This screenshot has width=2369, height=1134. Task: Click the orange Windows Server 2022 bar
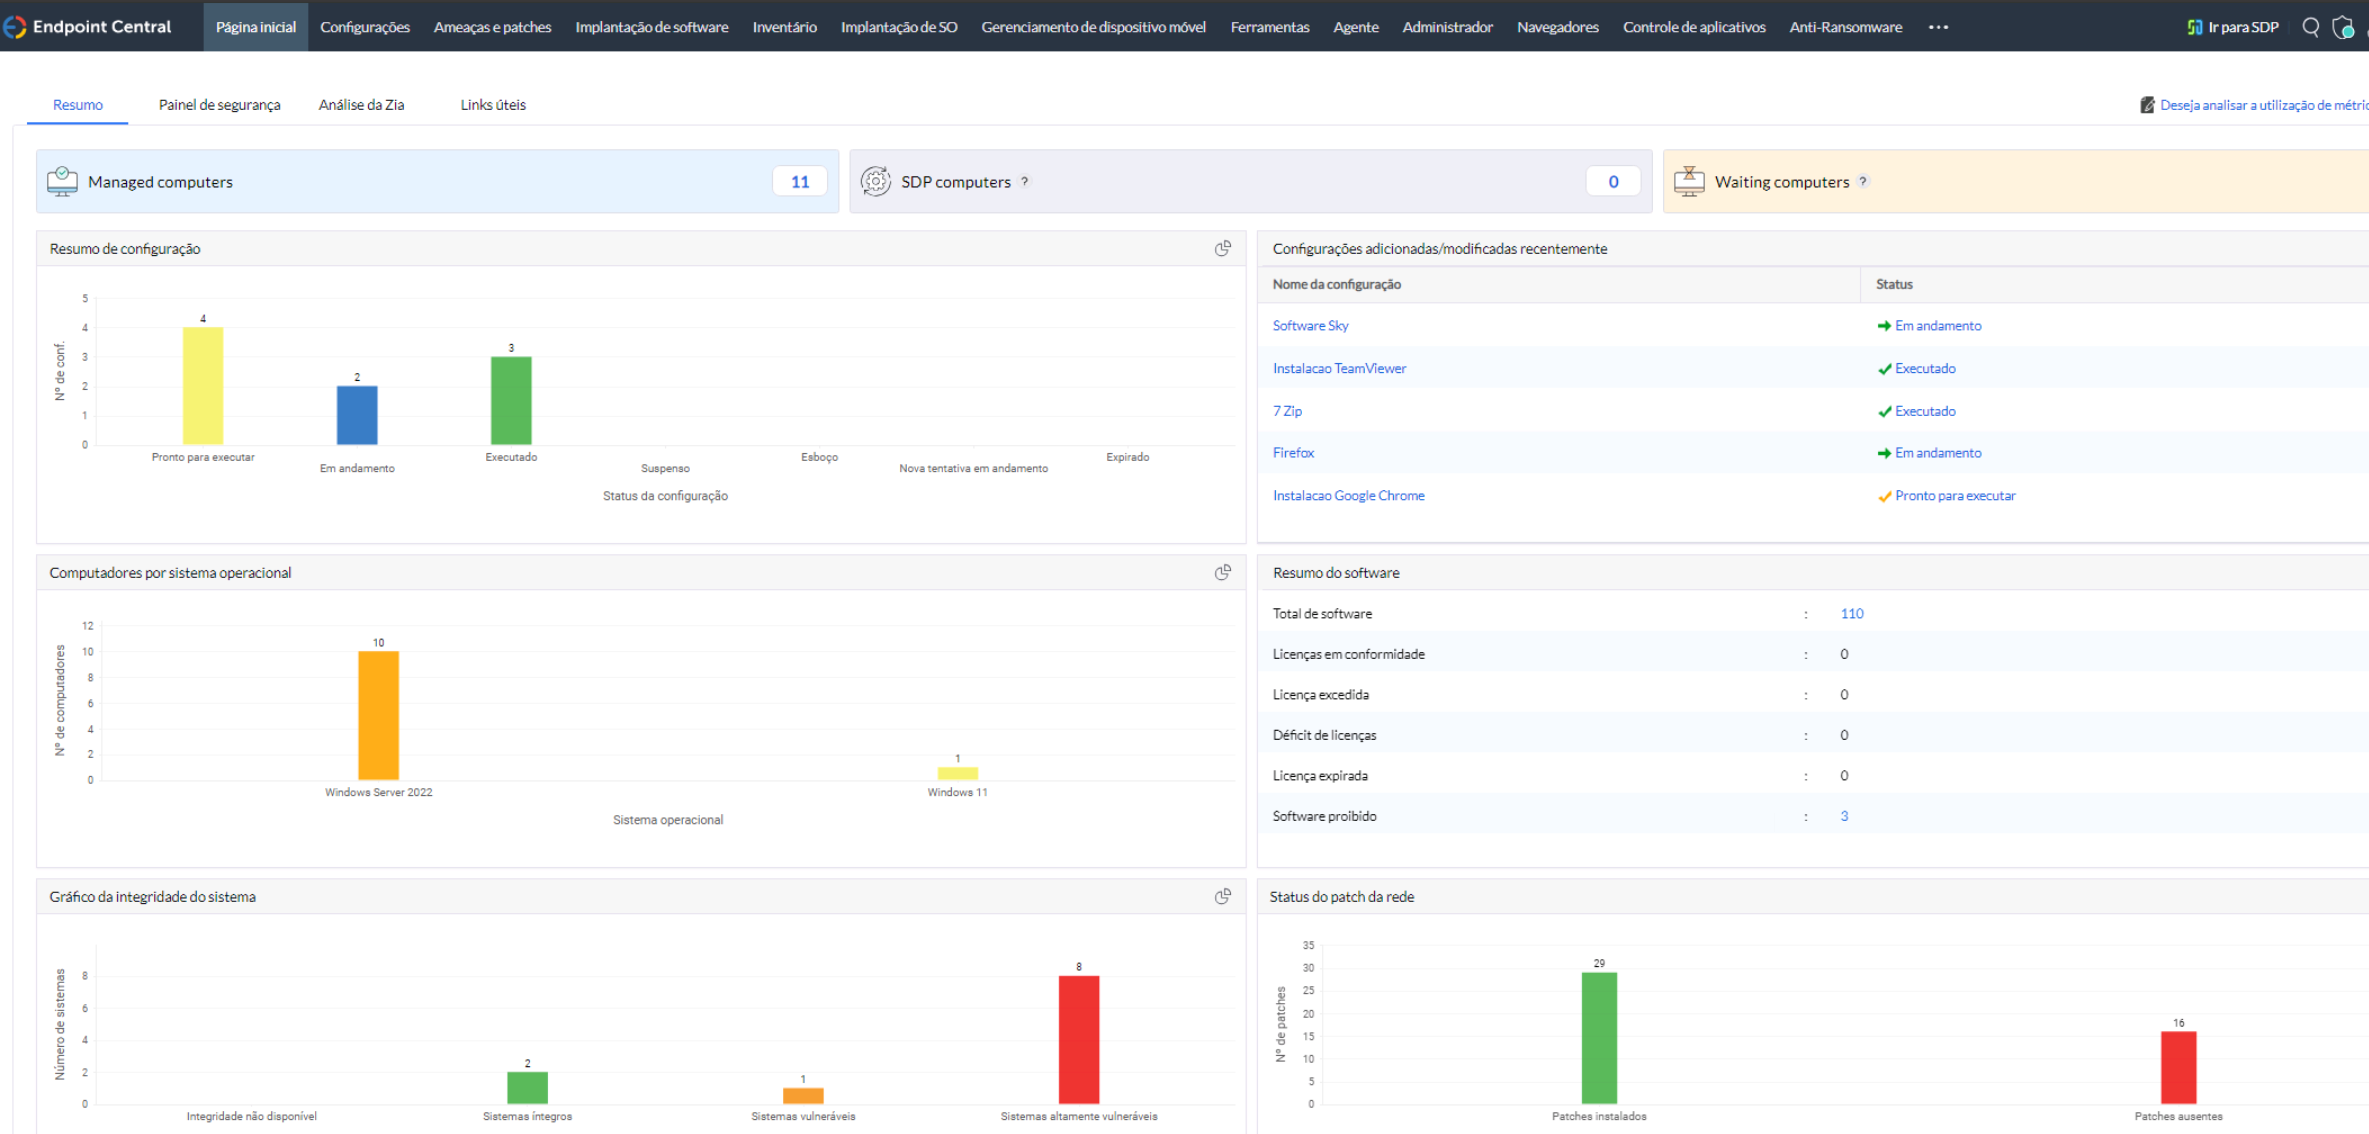[x=378, y=715]
